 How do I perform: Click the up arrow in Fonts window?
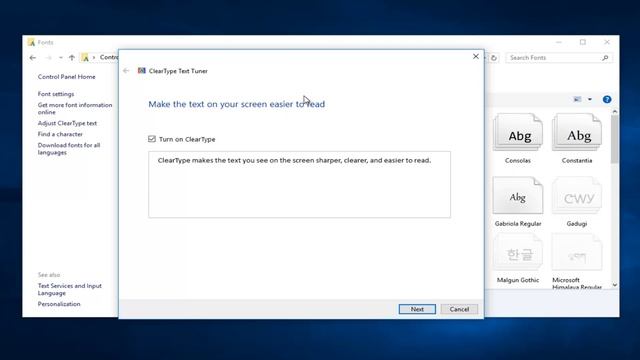(x=72, y=58)
